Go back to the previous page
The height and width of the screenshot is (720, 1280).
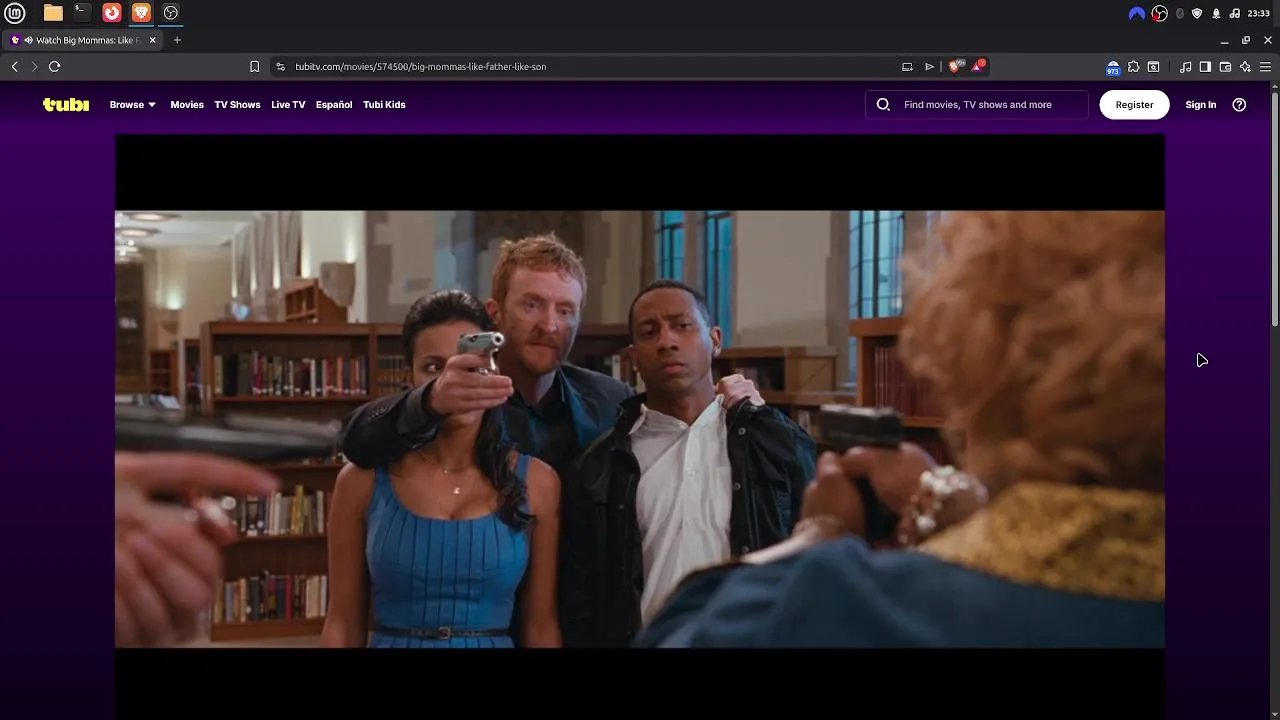(15, 66)
